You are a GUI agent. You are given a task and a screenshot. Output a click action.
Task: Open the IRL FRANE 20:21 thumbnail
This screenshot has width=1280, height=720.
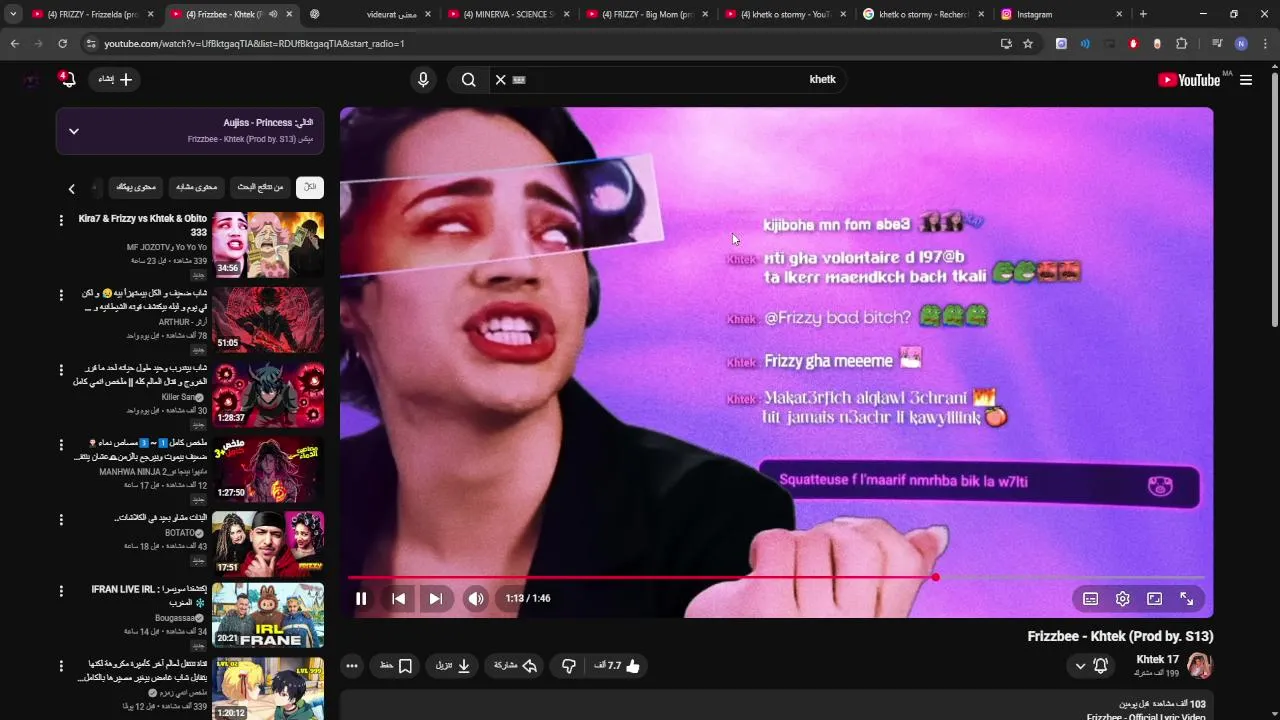point(268,615)
